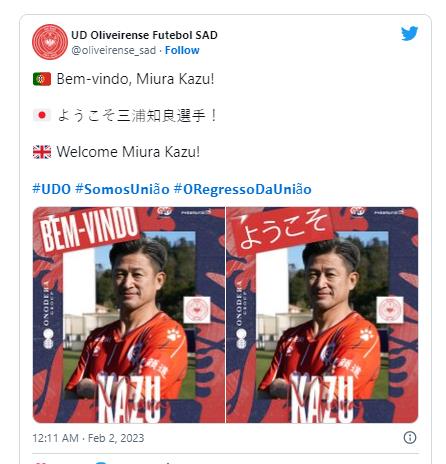Open the 12:11 AM Feb 2, 2023 timestamp

88,438
